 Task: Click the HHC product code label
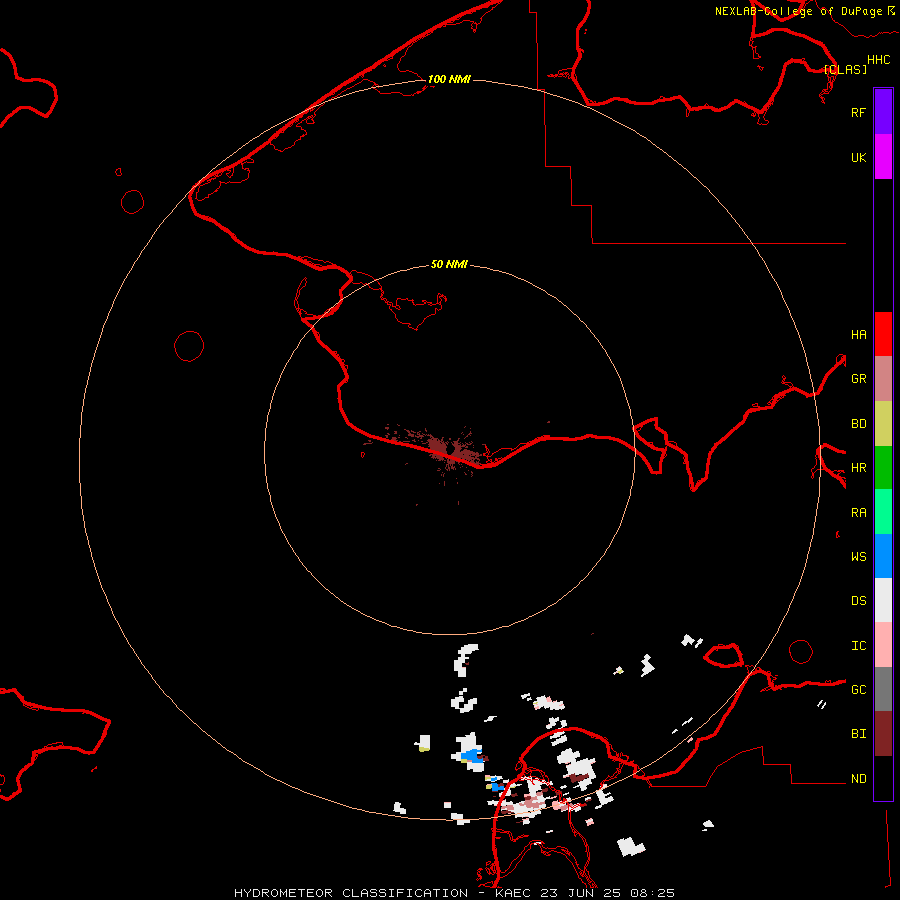click(x=879, y=60)
